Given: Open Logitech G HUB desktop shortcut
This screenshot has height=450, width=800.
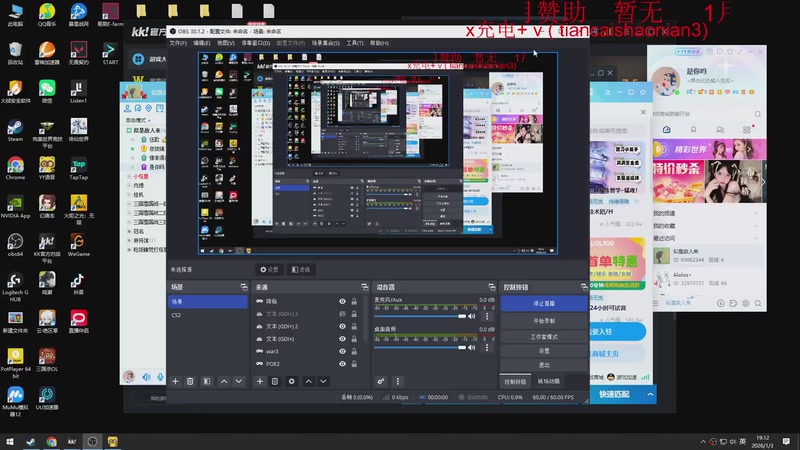Looking at the screenshot, I should (x=15, y=287).
